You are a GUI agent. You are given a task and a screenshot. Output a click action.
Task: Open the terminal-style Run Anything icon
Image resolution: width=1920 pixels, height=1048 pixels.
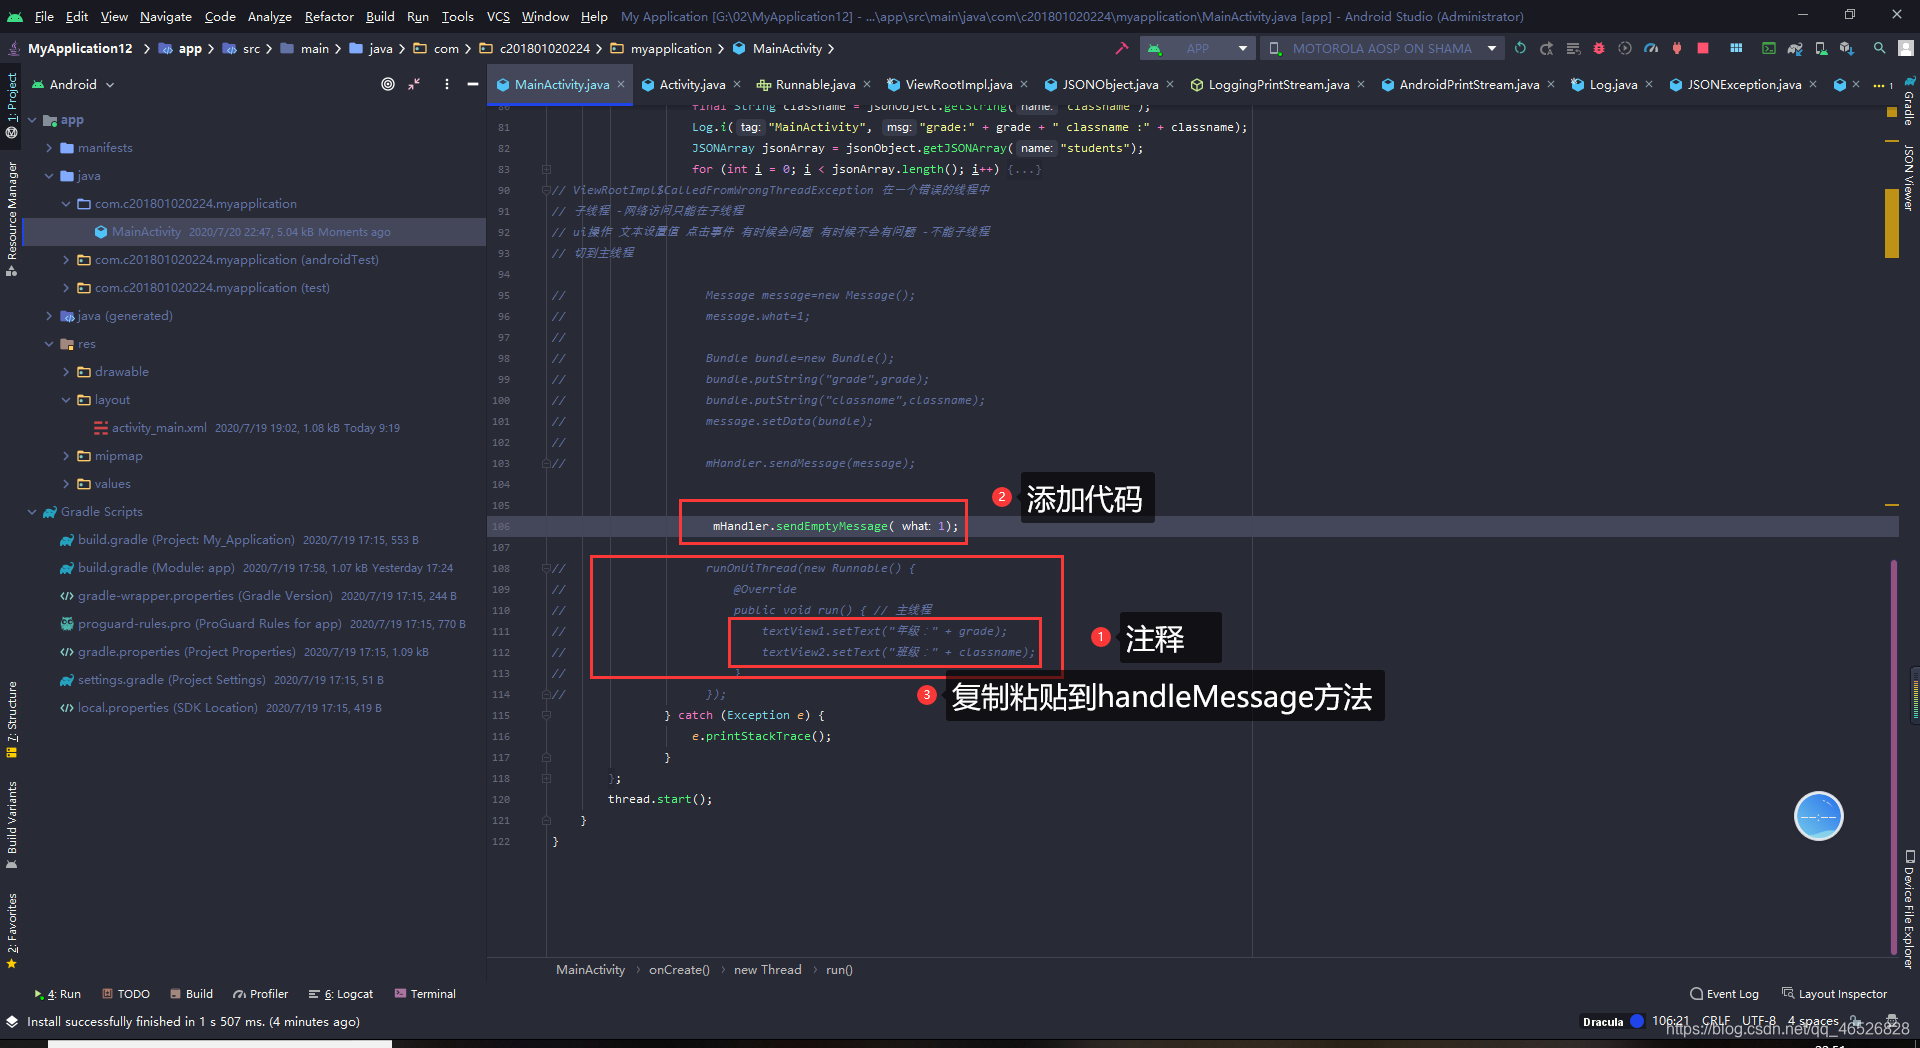pyautogui.click(x=1769, y=48)
